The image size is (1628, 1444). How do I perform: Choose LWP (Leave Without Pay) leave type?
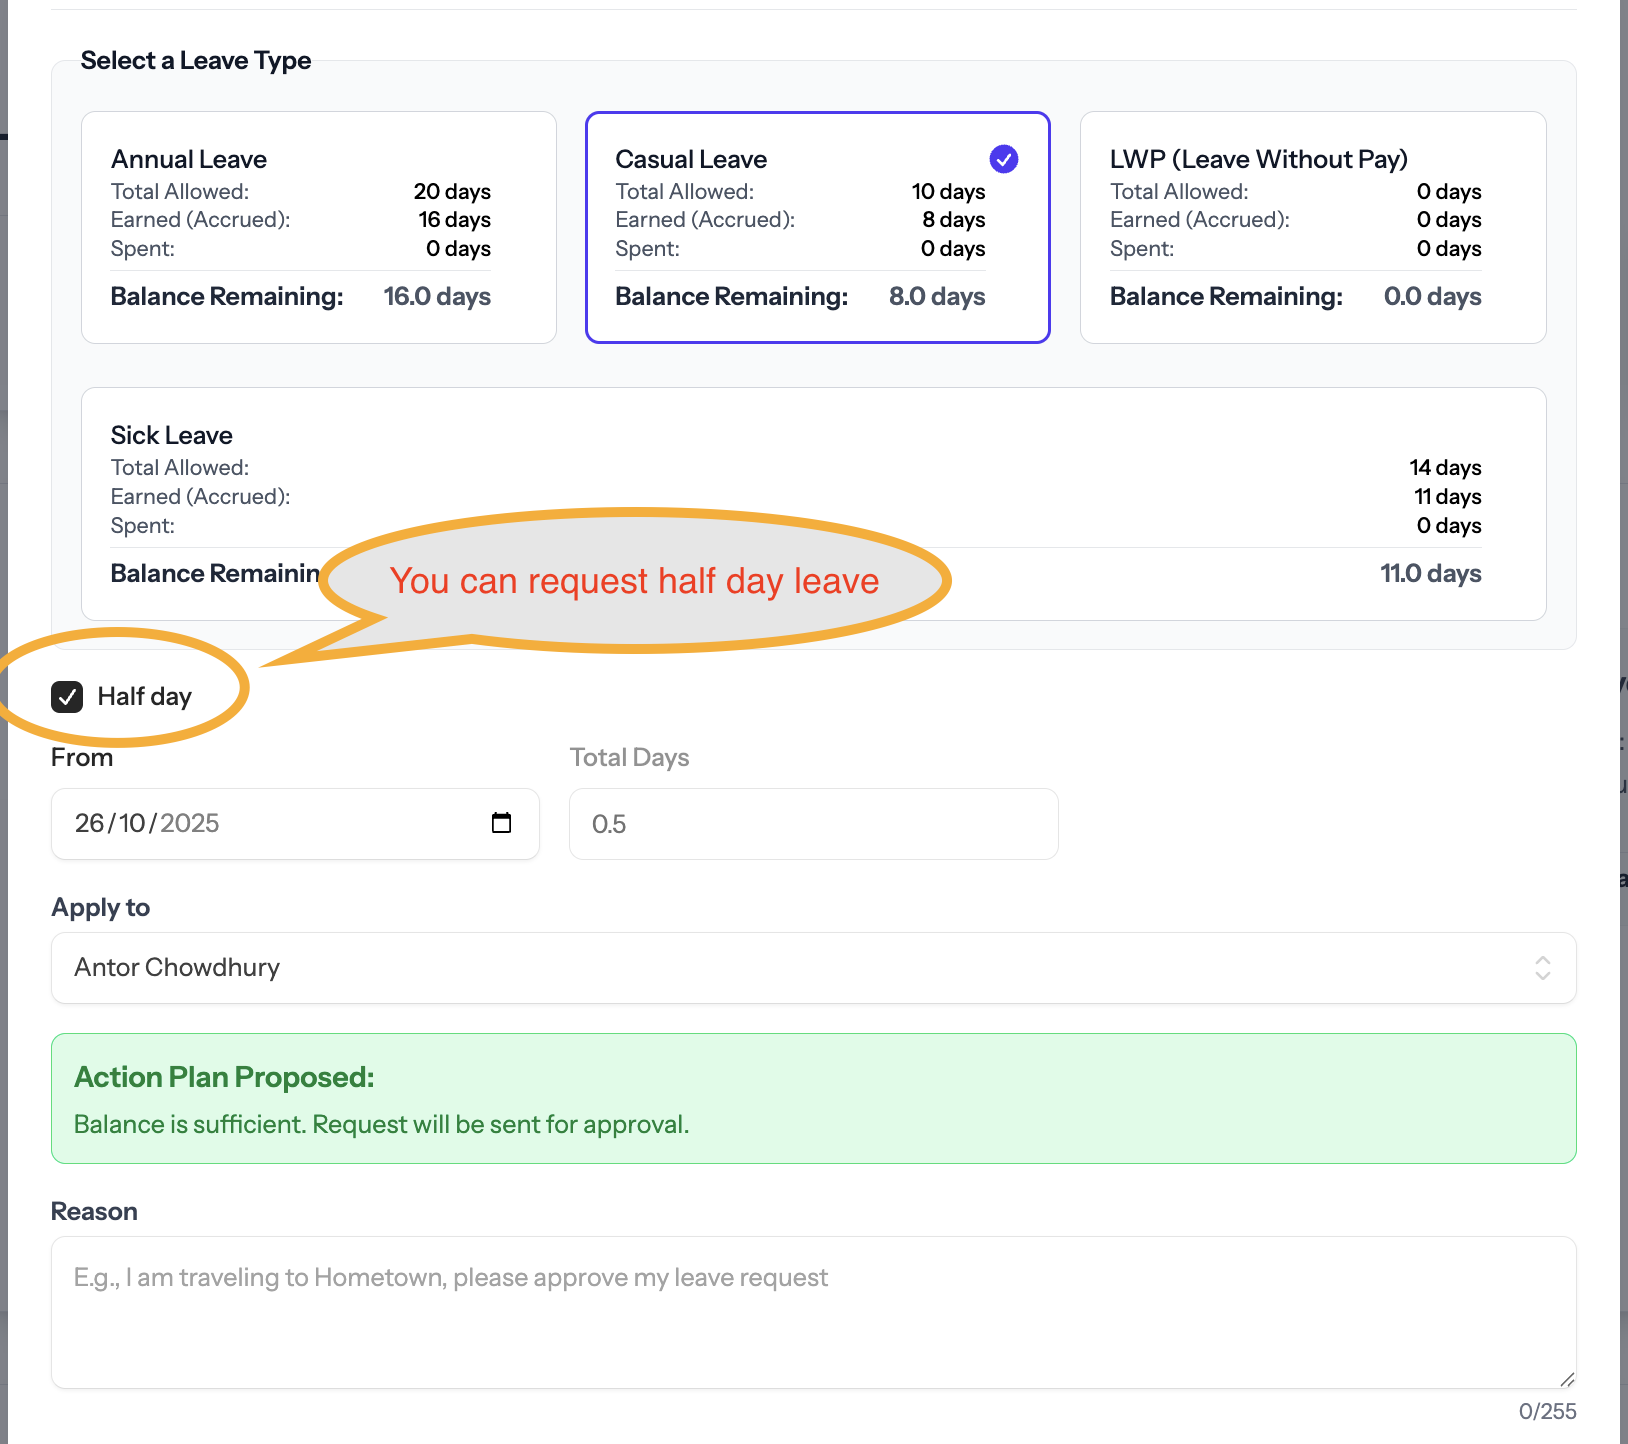pos(1312,227)
